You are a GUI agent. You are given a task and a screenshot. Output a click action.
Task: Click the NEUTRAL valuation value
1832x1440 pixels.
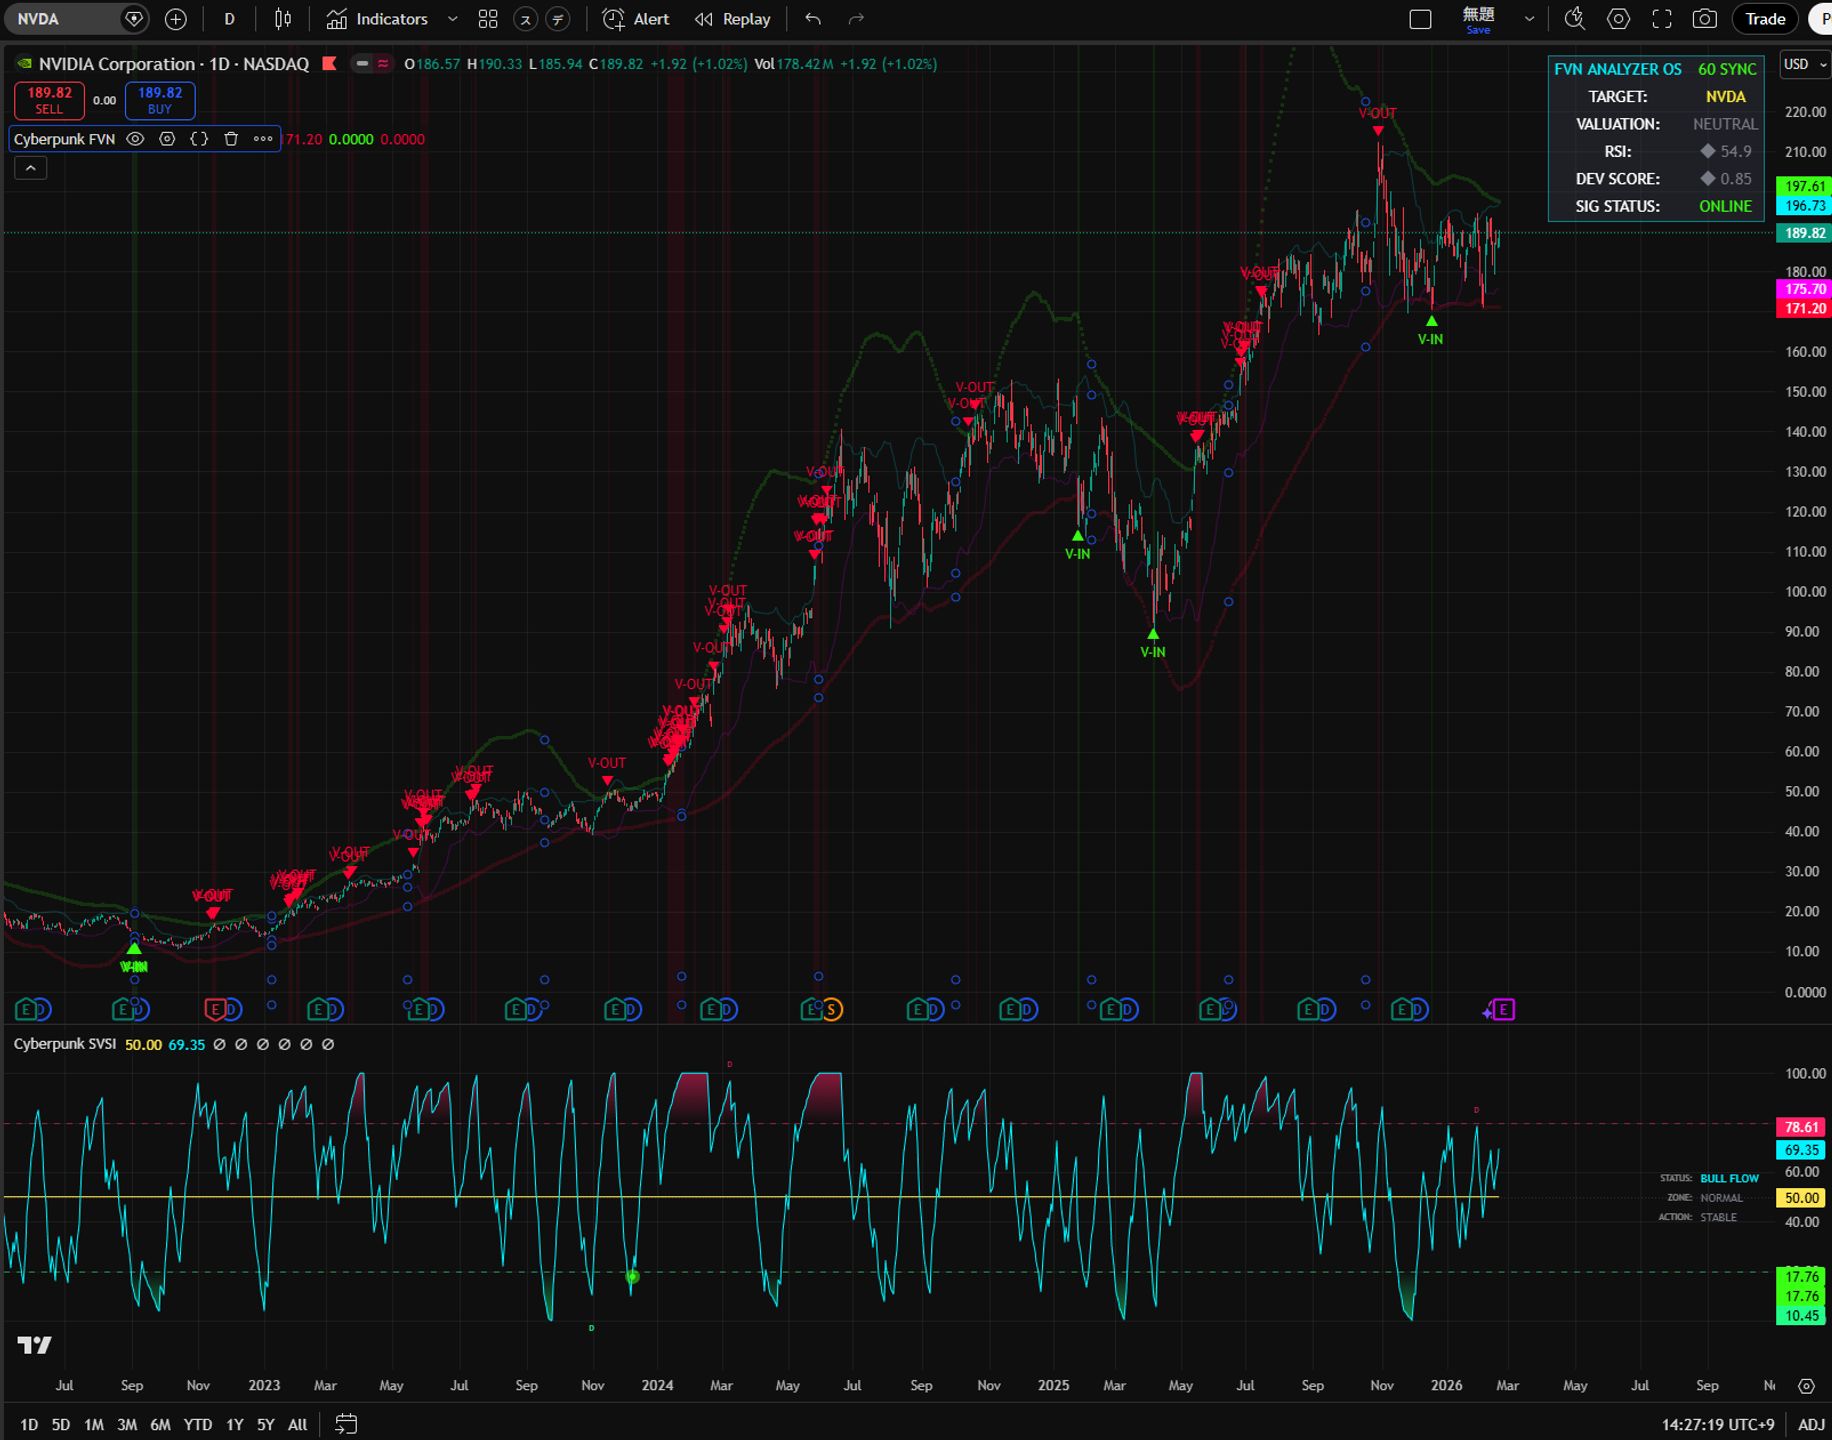(x=1725, y=124)
